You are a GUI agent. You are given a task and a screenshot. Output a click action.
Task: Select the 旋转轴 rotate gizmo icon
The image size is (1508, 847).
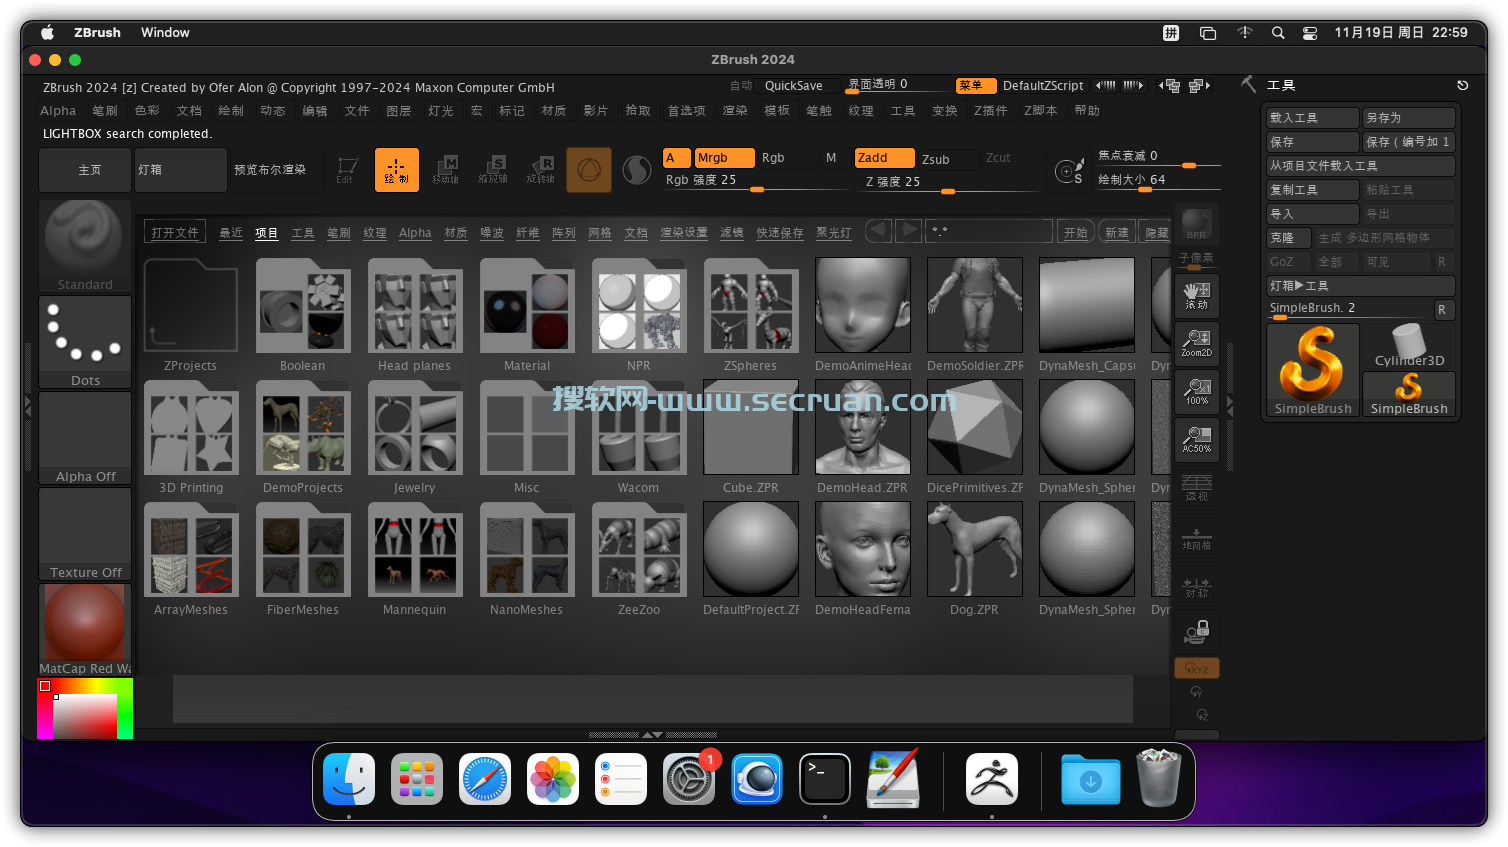click(541, 170)
